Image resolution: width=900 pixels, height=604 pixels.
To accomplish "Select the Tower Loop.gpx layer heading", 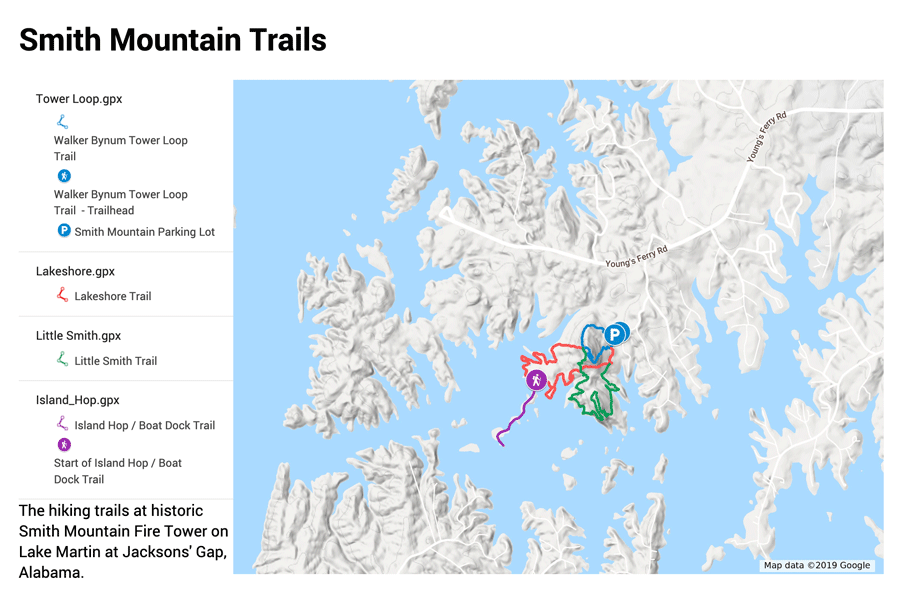I will coord(79,99).
